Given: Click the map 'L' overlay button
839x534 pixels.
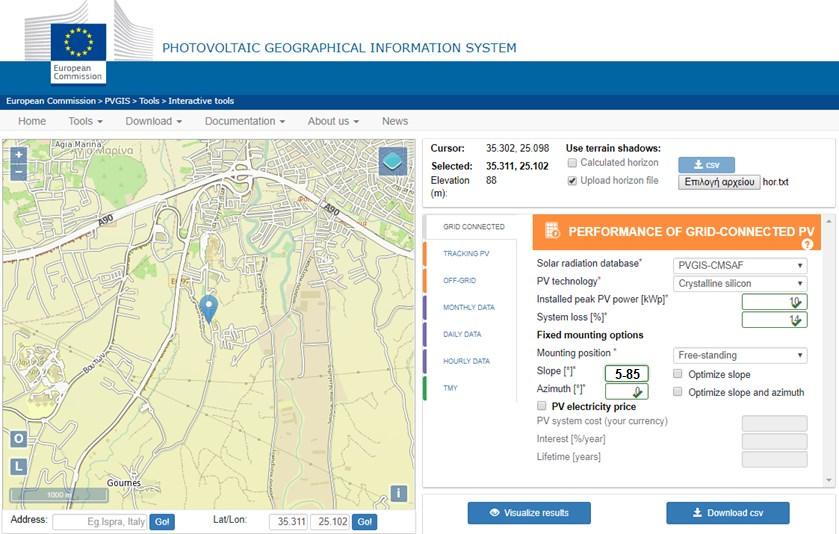Looking at the screenshot, I should (19, 466).
